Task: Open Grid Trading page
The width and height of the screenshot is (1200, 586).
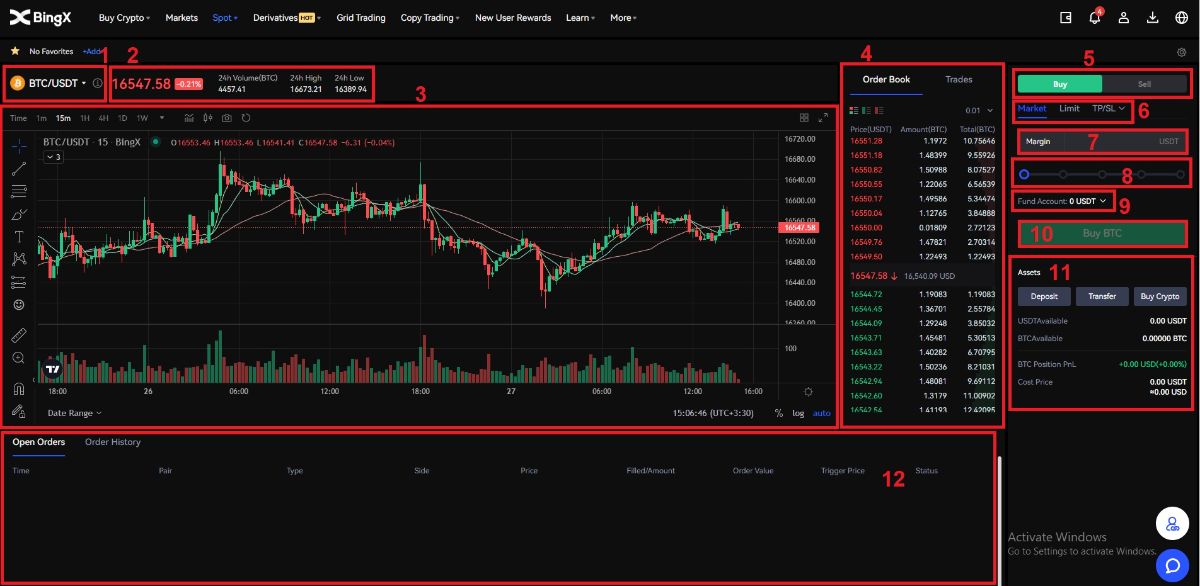Action: tap(360, 17)
